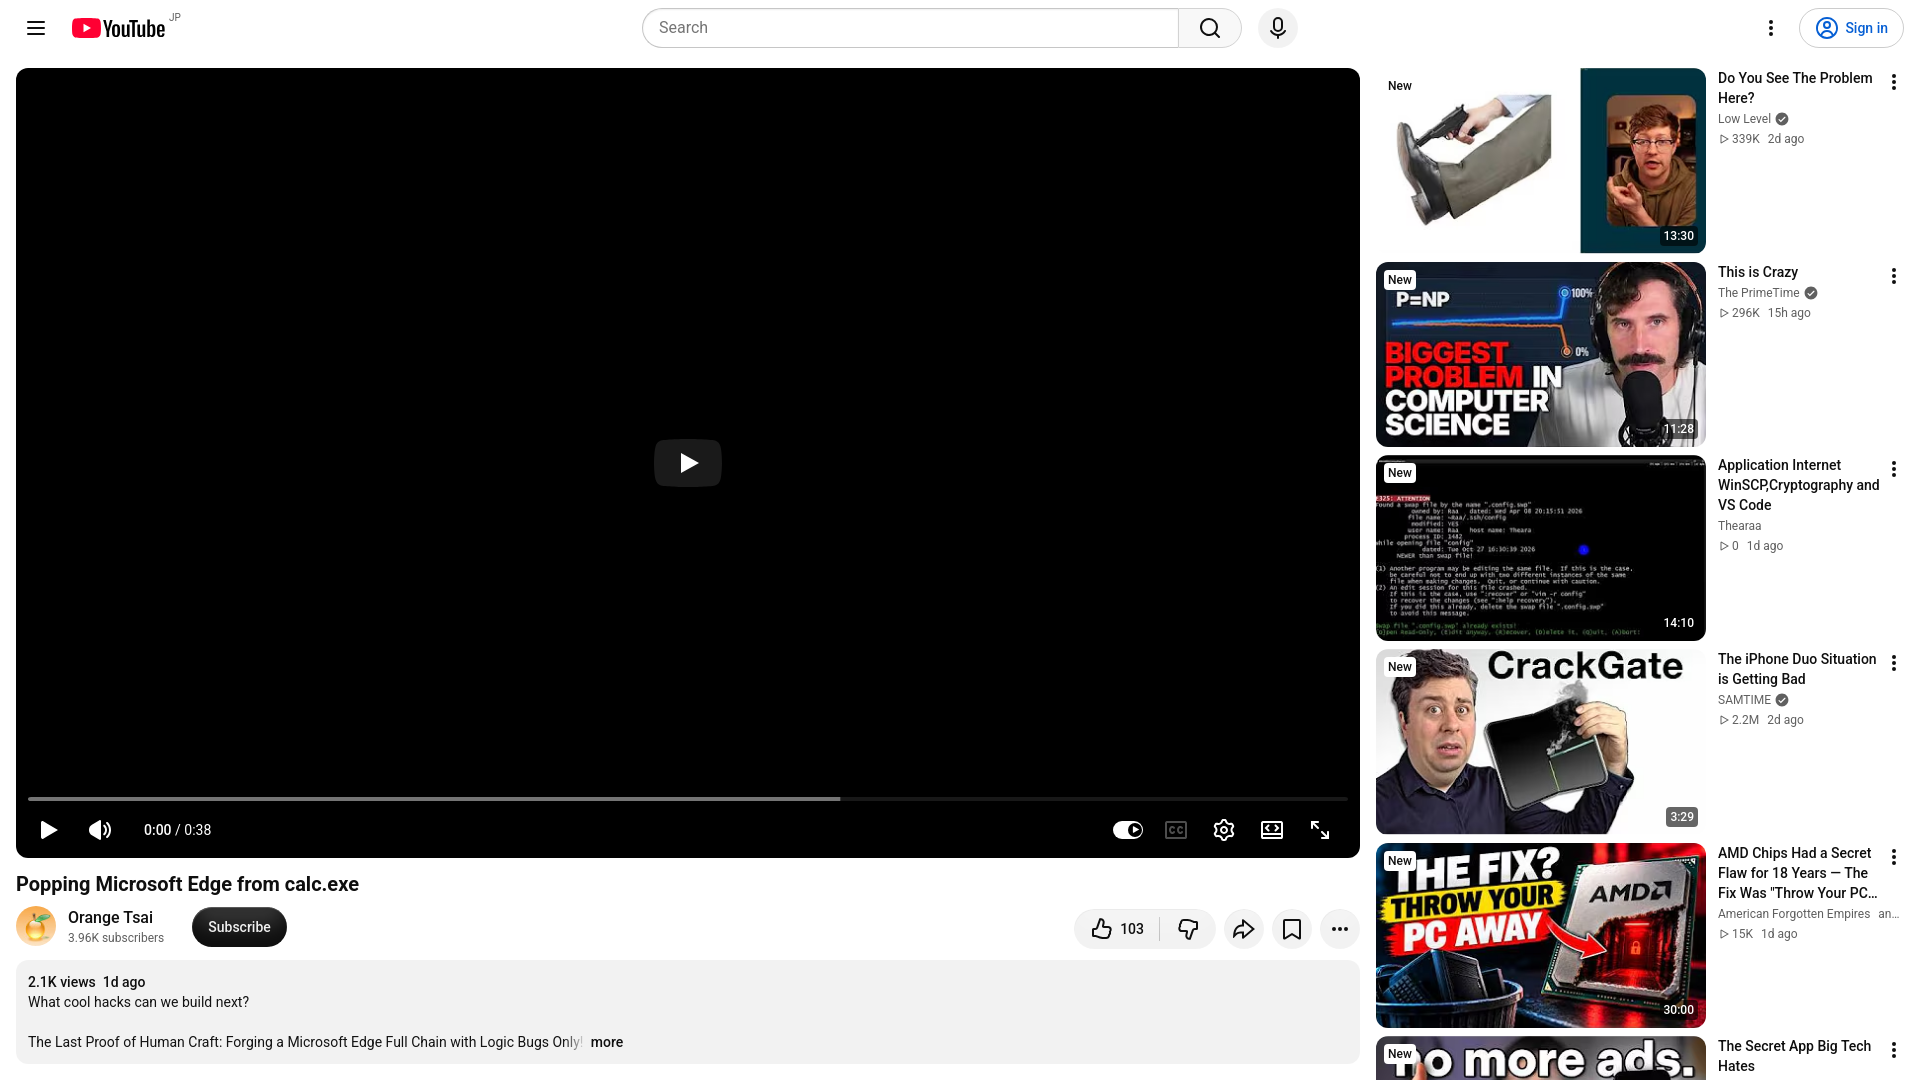Image resolution: width=1920 pixels, height=1080 pixels.
Task: Play video from control bar
Action: click(48, 830)
